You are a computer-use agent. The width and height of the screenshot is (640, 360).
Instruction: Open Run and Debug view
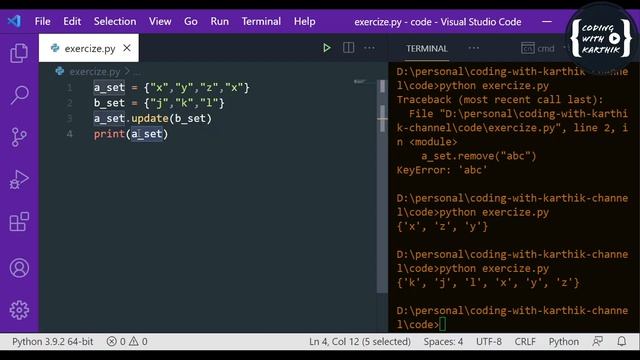19,180
